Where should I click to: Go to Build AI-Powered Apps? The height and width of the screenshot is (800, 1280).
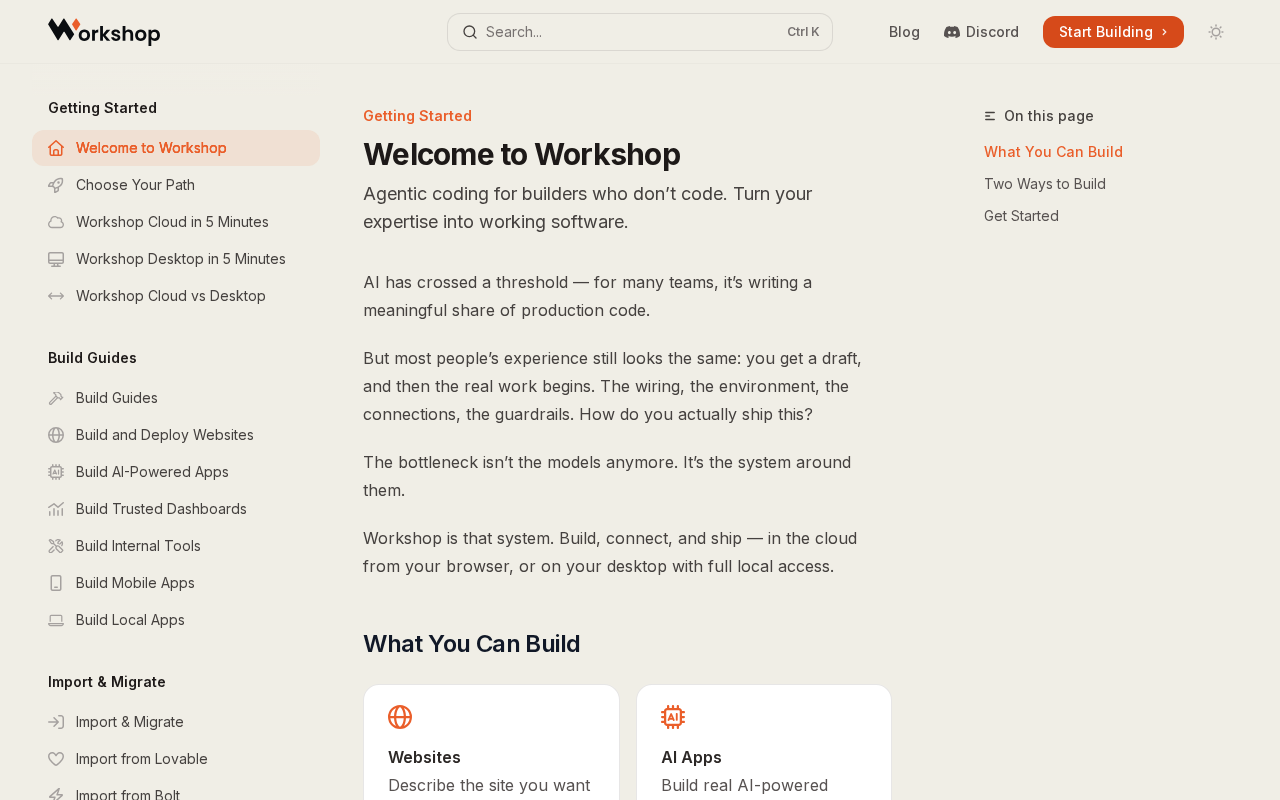click(x=176, y=472)
